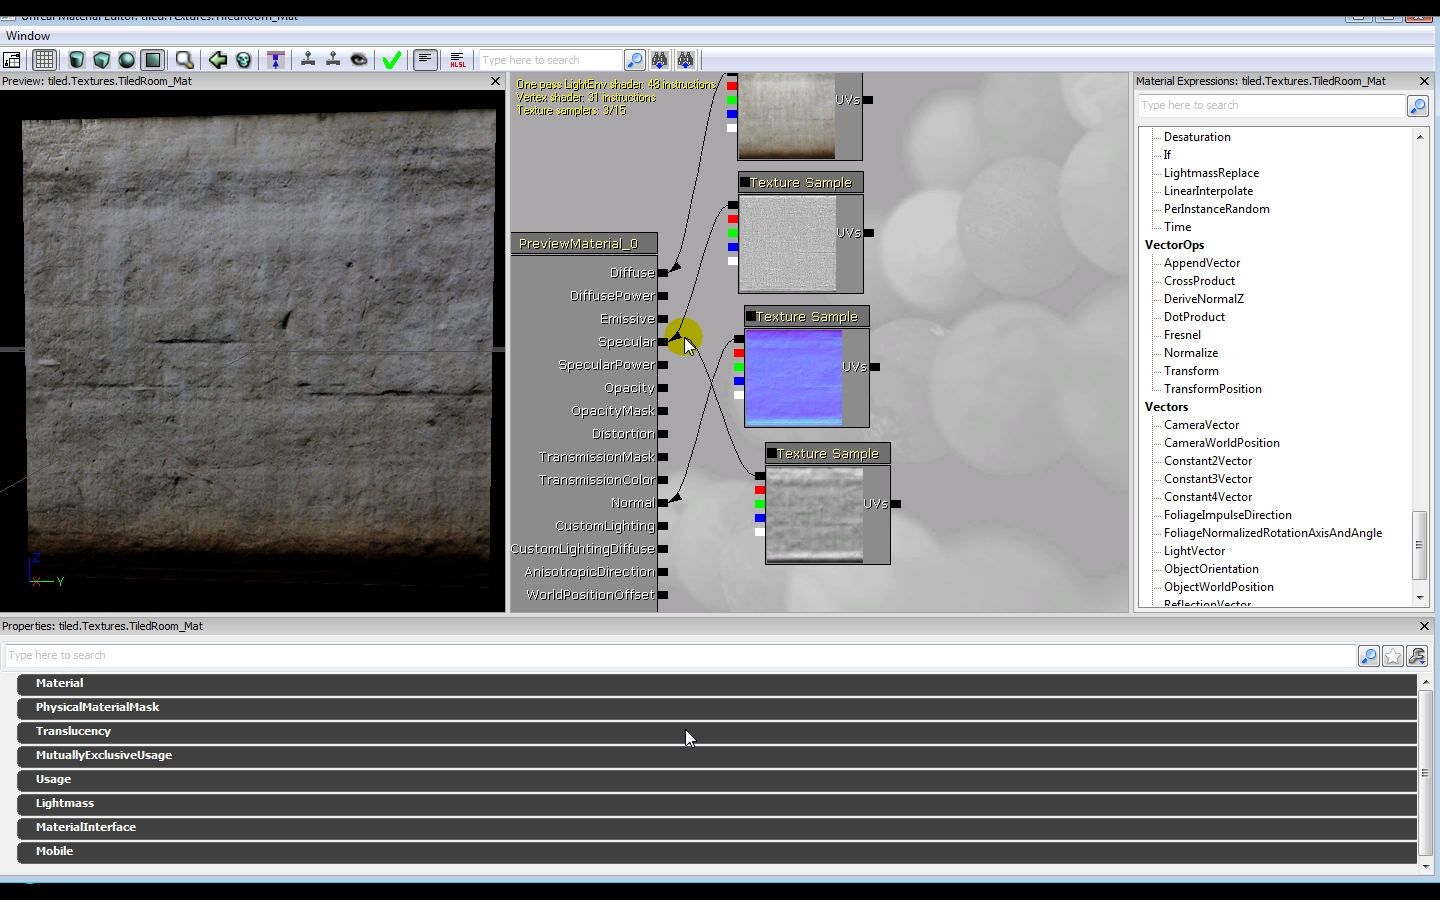
Task: Click the second binoculars search icon
Action: click(686, 60)
